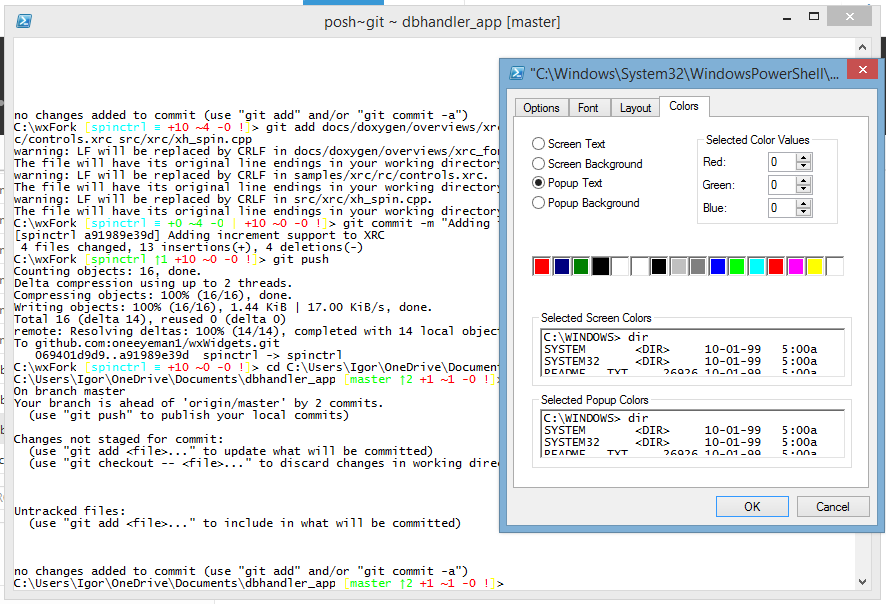The width and height of the screenshot is (886, 604).
Task: Click the scroll-up arrow of the terminal window
Action: 862,47
